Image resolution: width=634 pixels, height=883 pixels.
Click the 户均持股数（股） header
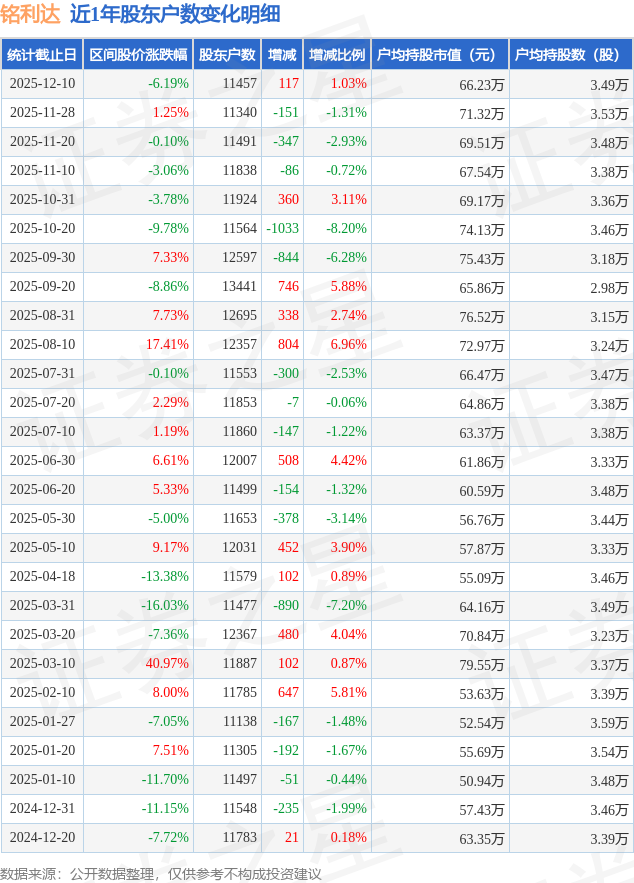pos(571,55)
